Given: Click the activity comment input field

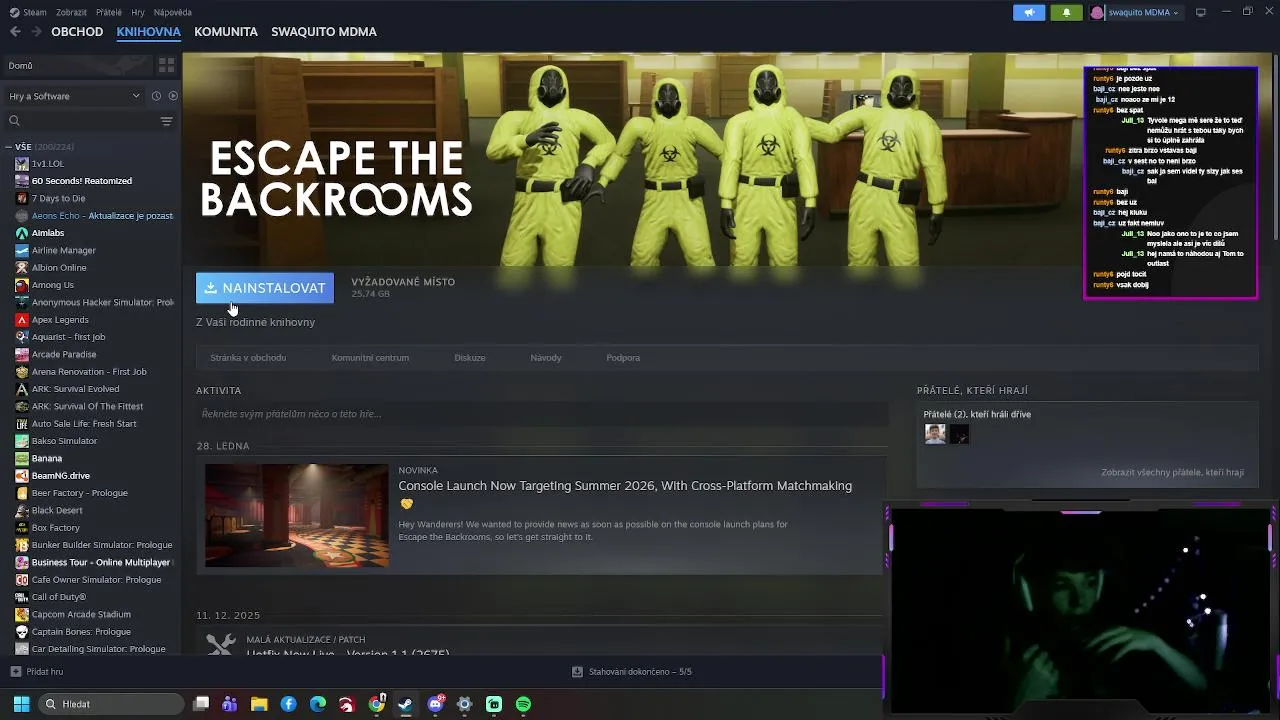Looking at the screenshot, I should coord(542,414).
